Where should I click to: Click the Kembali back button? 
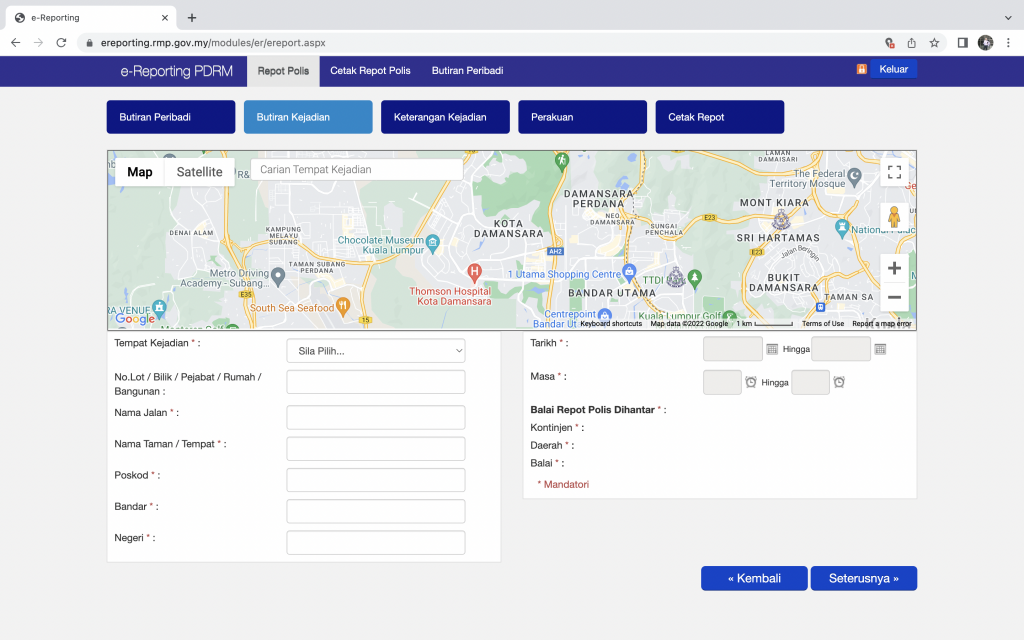(754, 579)
